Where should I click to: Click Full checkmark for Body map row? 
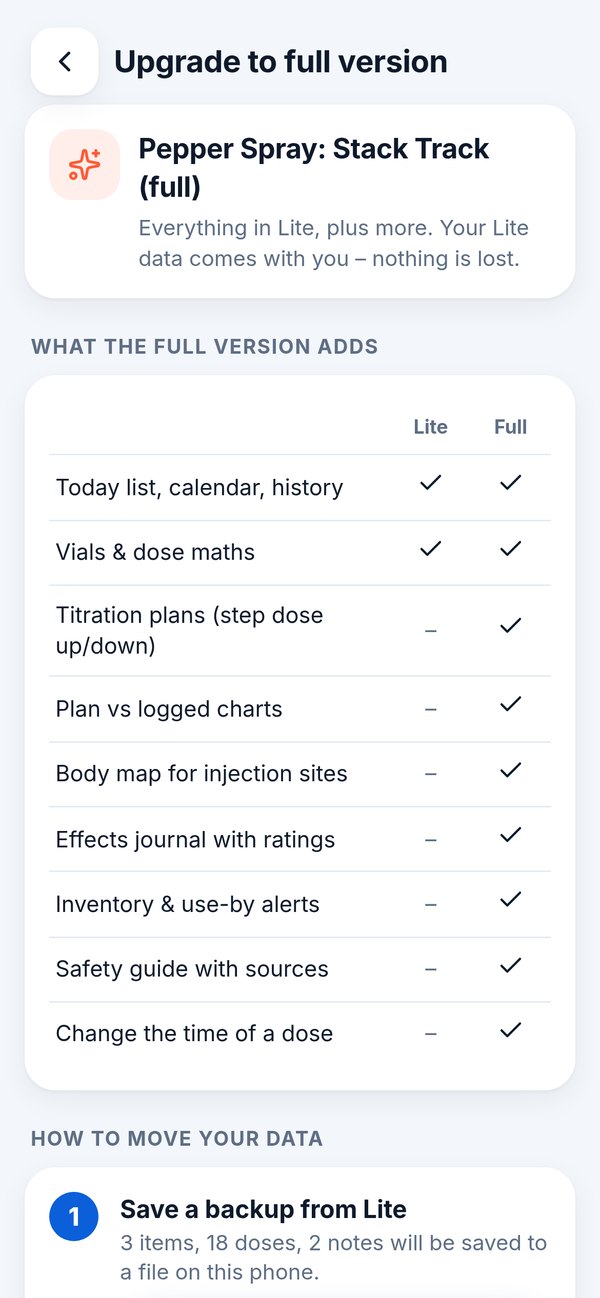point(510,770)
